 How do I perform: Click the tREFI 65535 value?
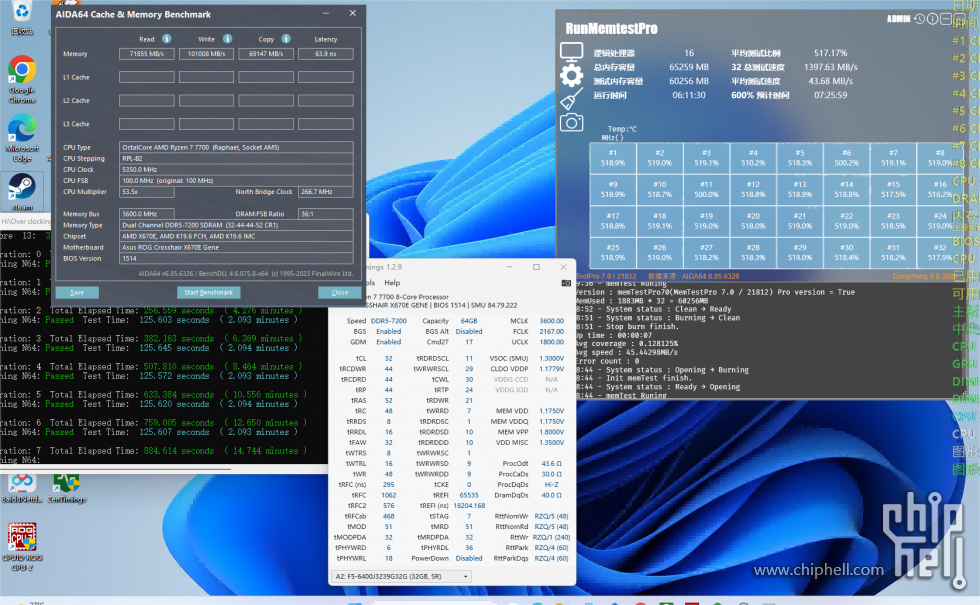click(469, 495)
